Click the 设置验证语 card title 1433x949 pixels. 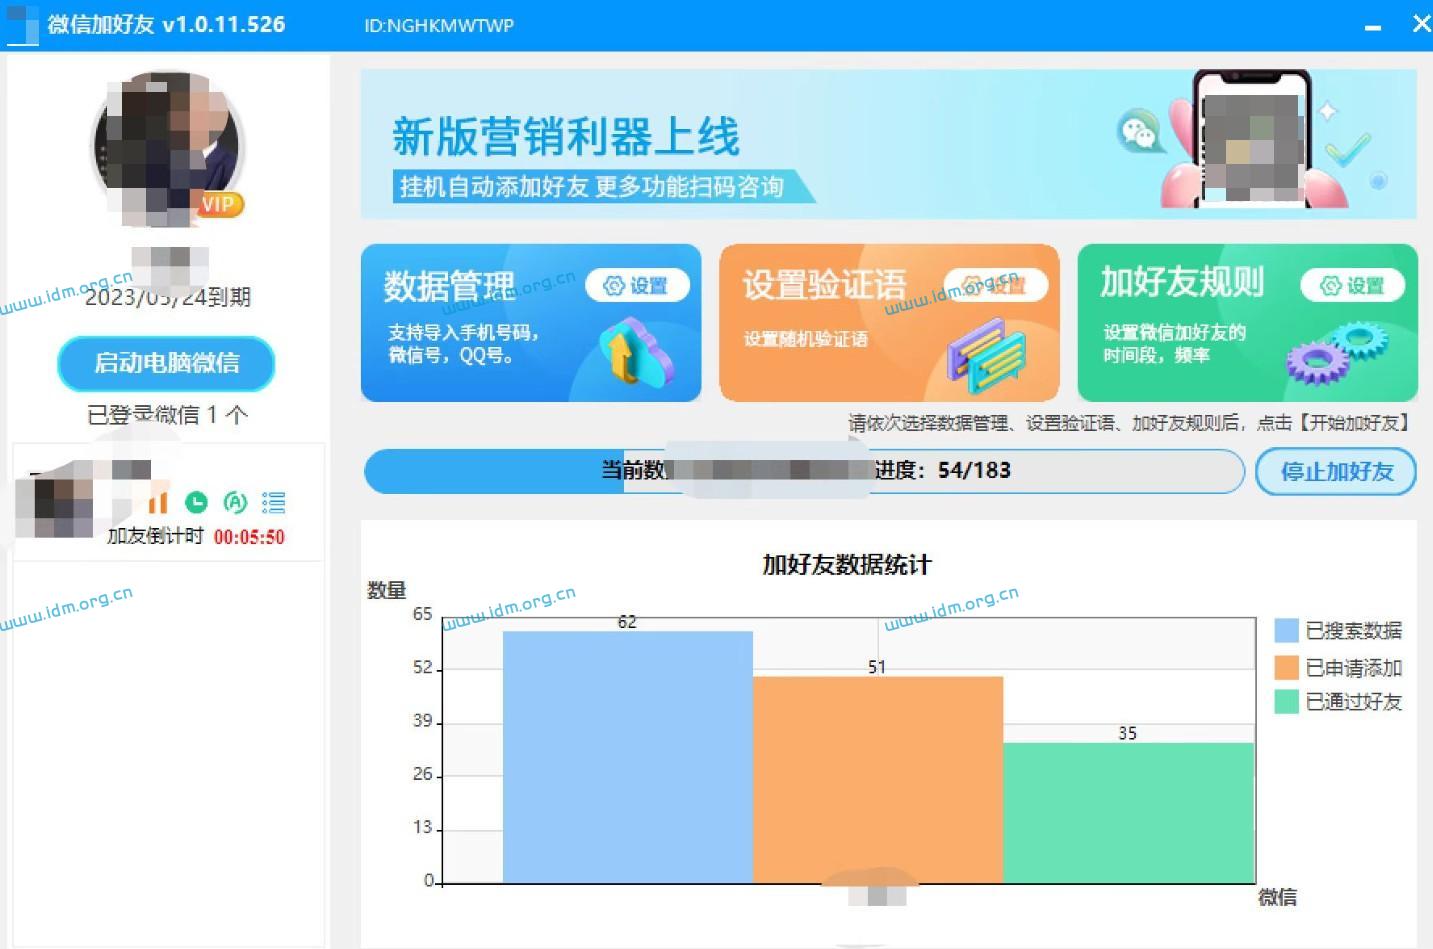coord(824,285)
